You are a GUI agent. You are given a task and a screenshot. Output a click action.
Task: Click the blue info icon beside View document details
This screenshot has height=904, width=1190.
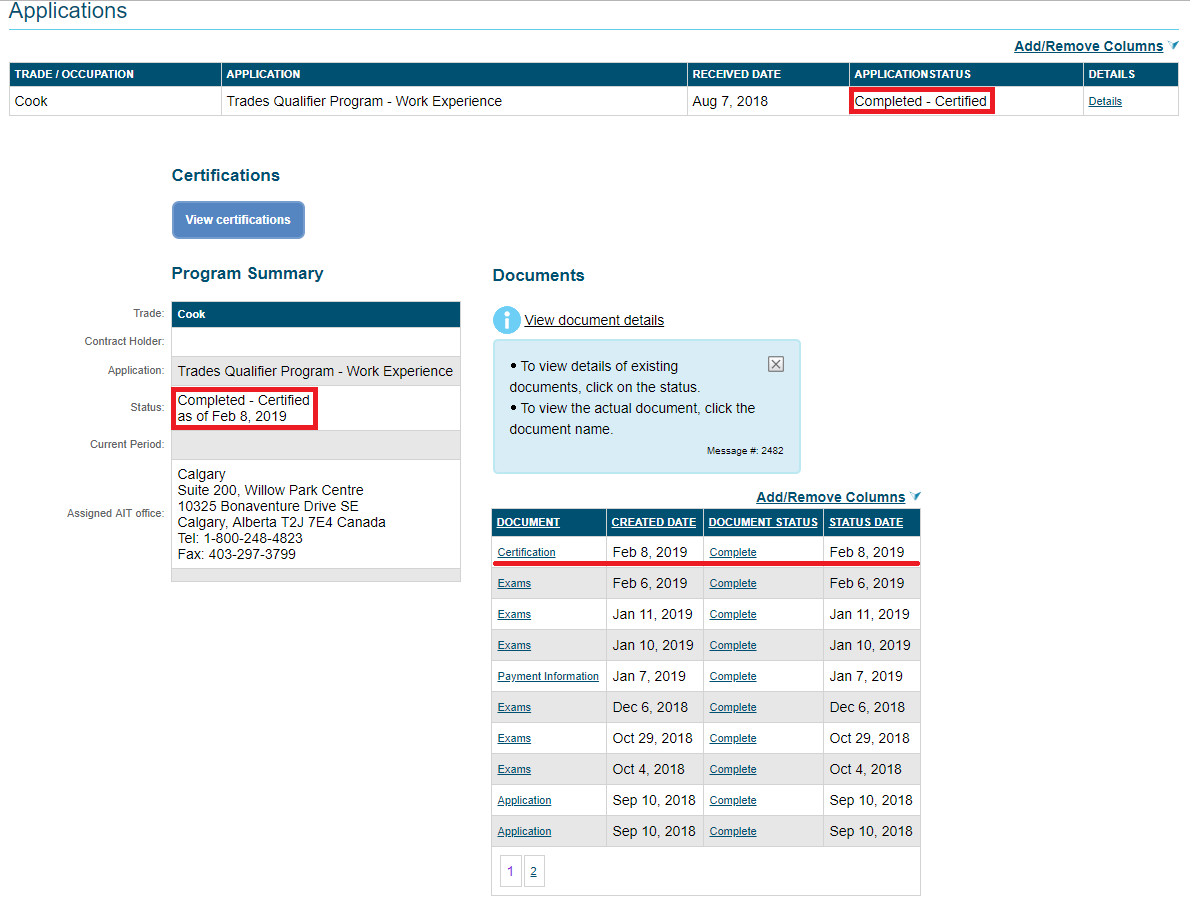pyautogui.click(x=506, y=320)
